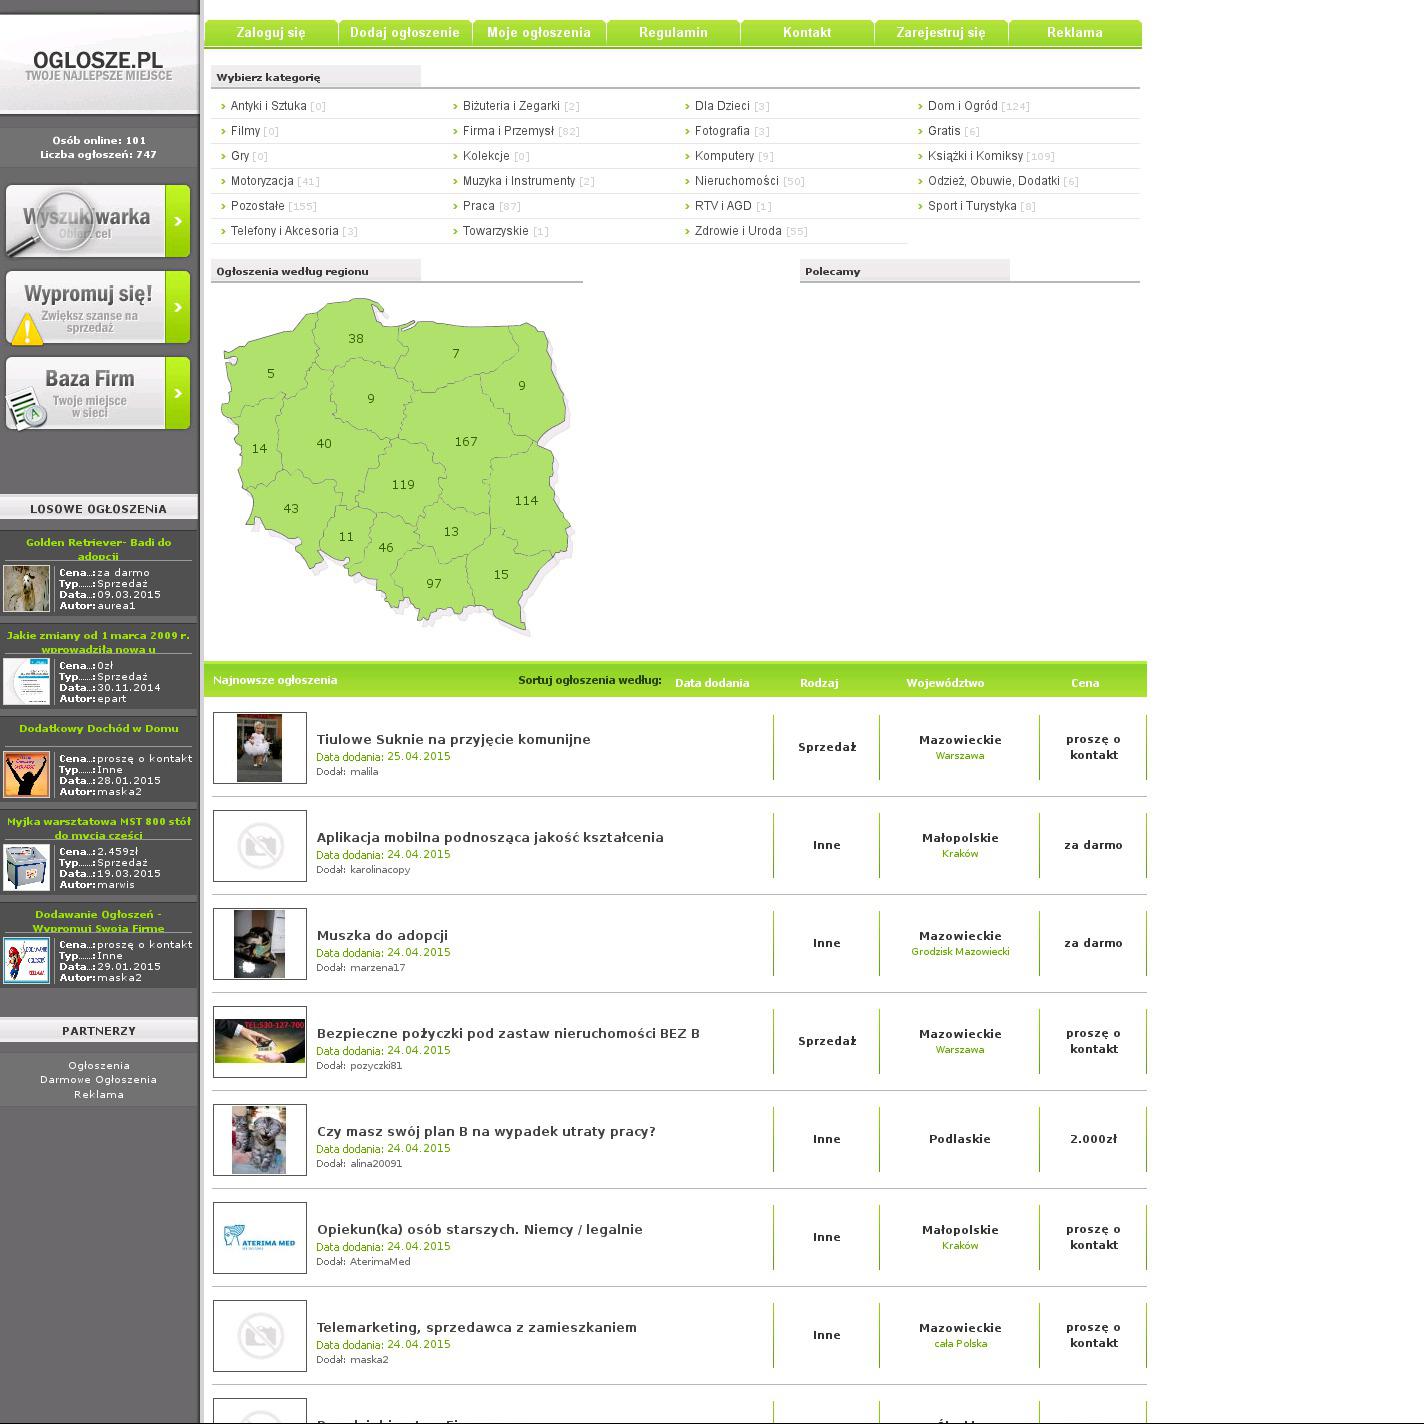Go to Dodaj ogłoszenie in the menu

coord(405,33)
